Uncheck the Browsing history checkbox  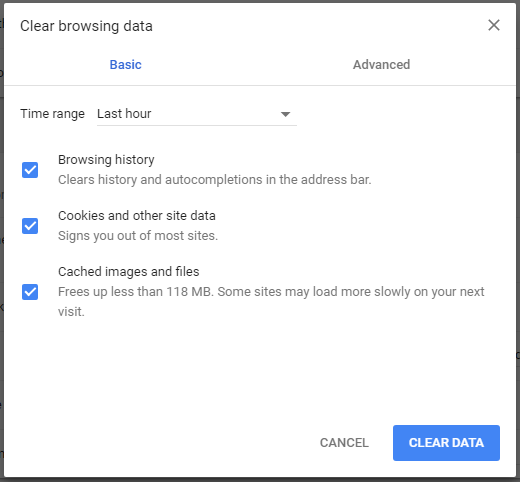30,170
